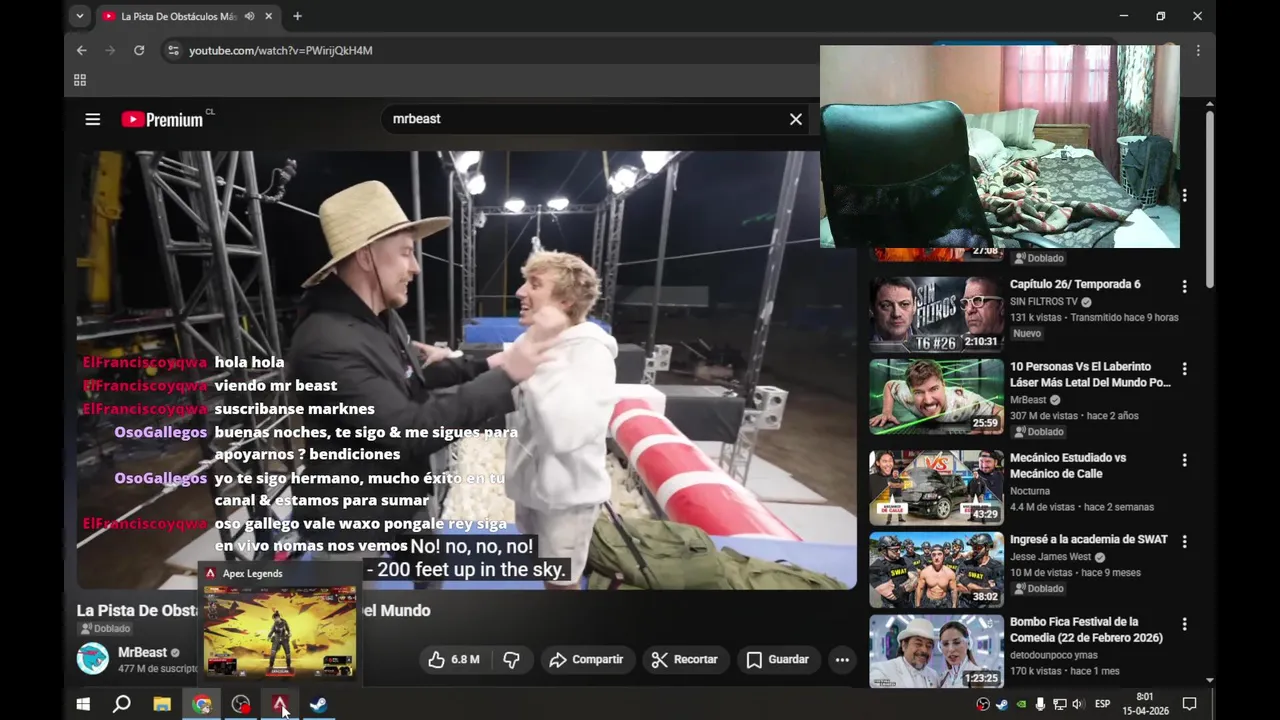1280x720 pixels.
Task: Click the video player area
Action: (466, 370)
